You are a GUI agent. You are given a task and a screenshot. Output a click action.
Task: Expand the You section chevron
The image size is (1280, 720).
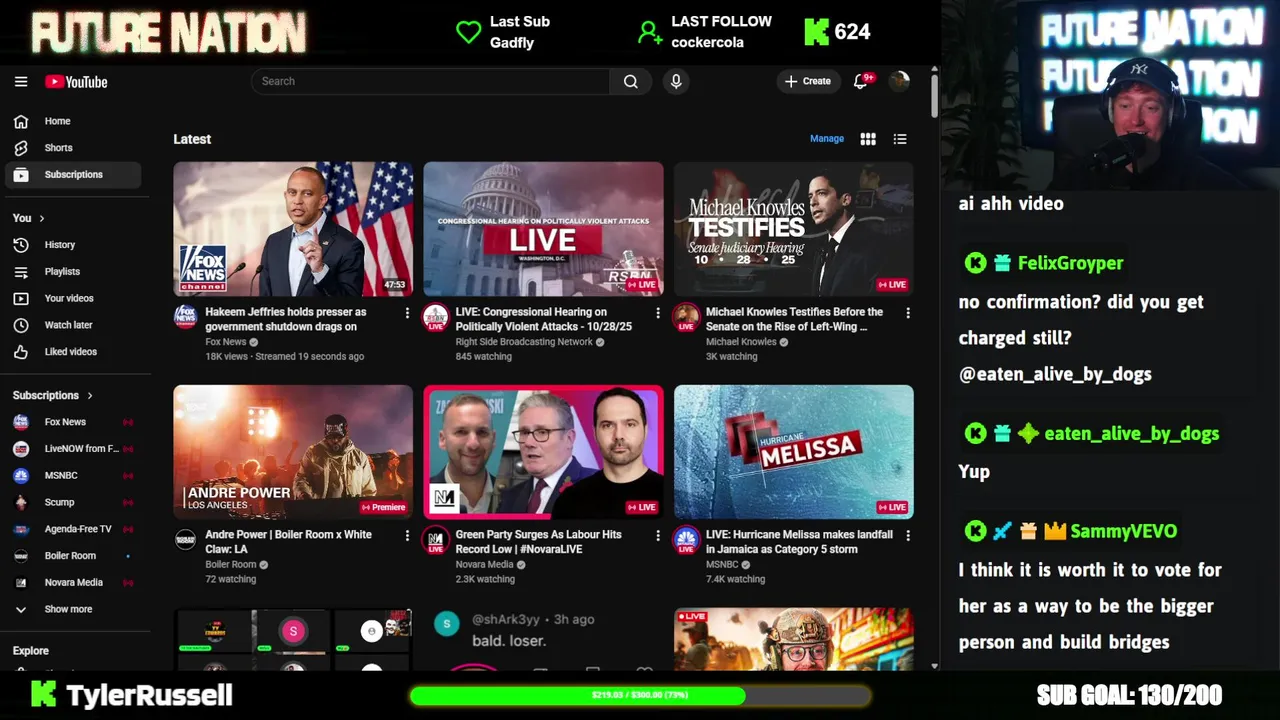[42, 218]
